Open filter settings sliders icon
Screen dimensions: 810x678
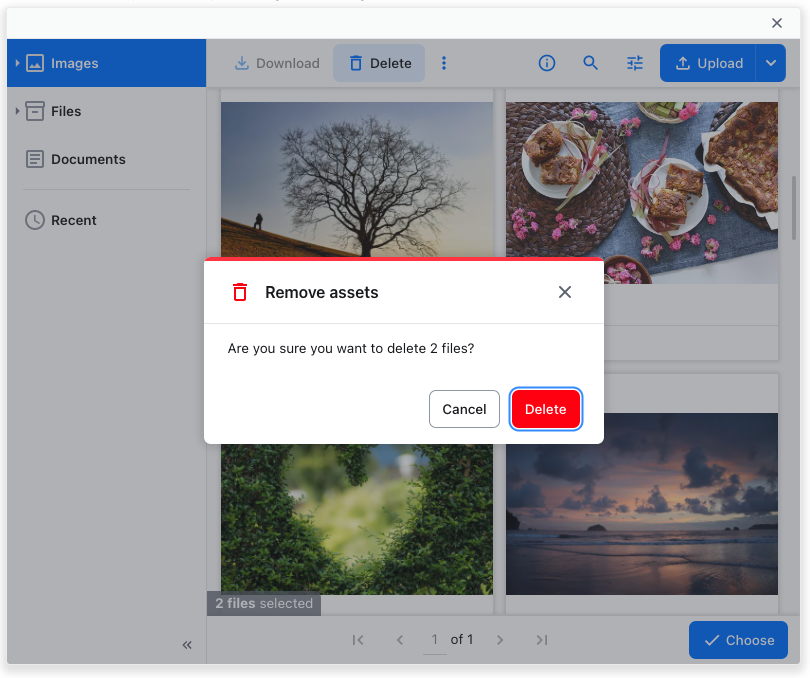click(635, 63)
